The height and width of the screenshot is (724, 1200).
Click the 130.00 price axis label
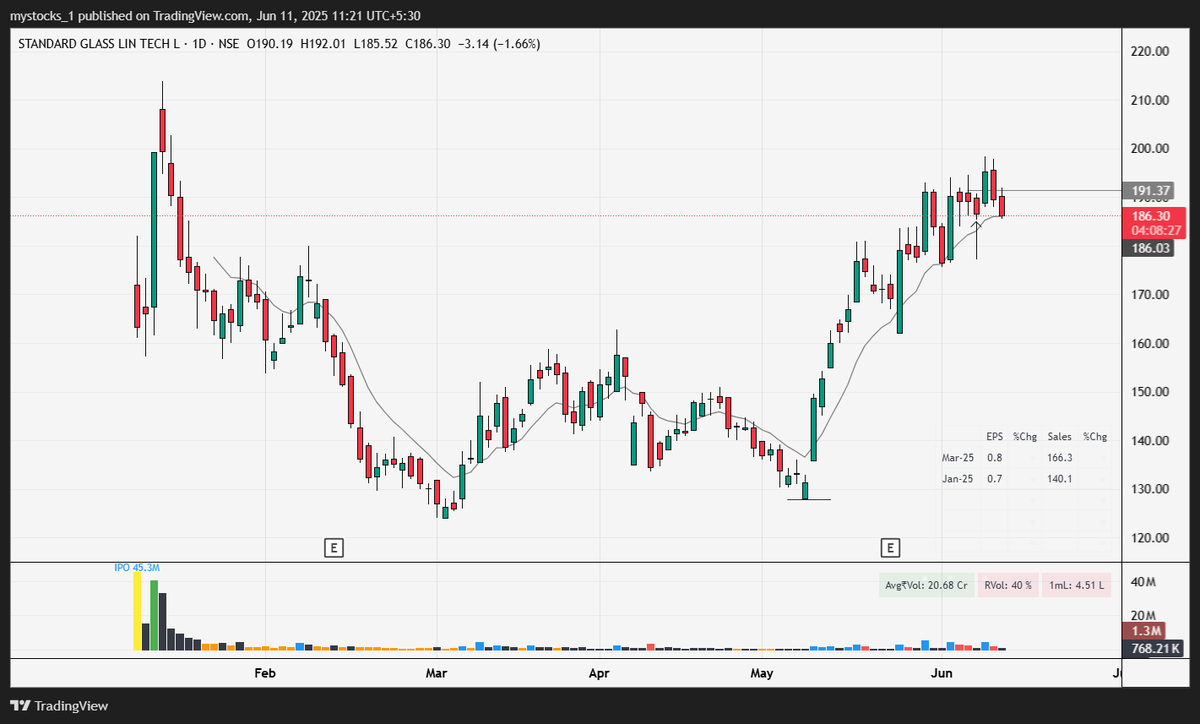click(x=1150, y=489)
